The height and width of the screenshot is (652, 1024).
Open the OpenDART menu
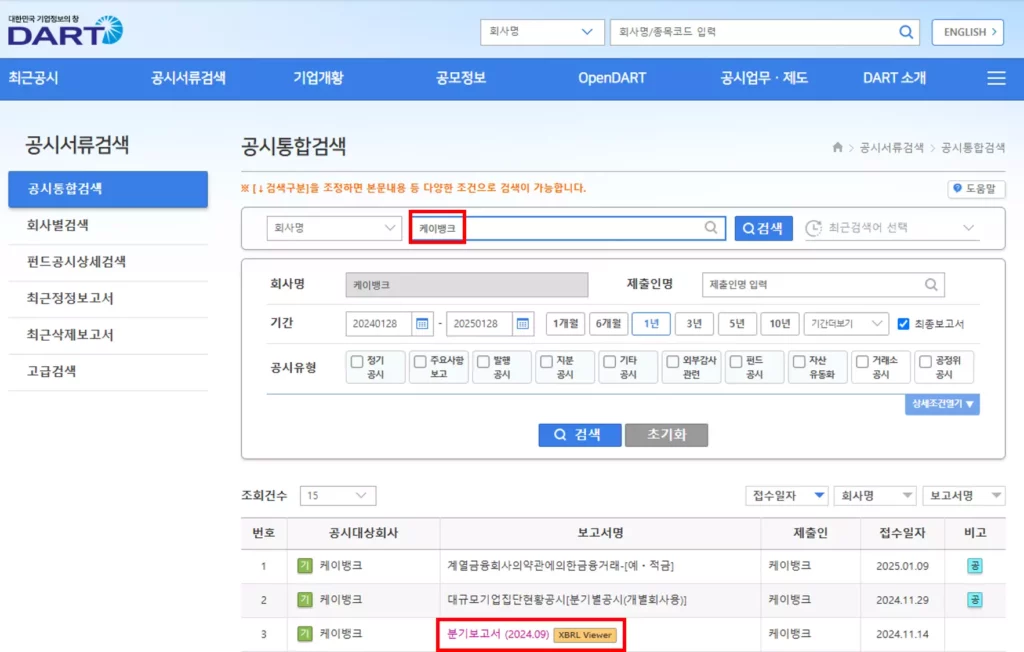[612, 78]
